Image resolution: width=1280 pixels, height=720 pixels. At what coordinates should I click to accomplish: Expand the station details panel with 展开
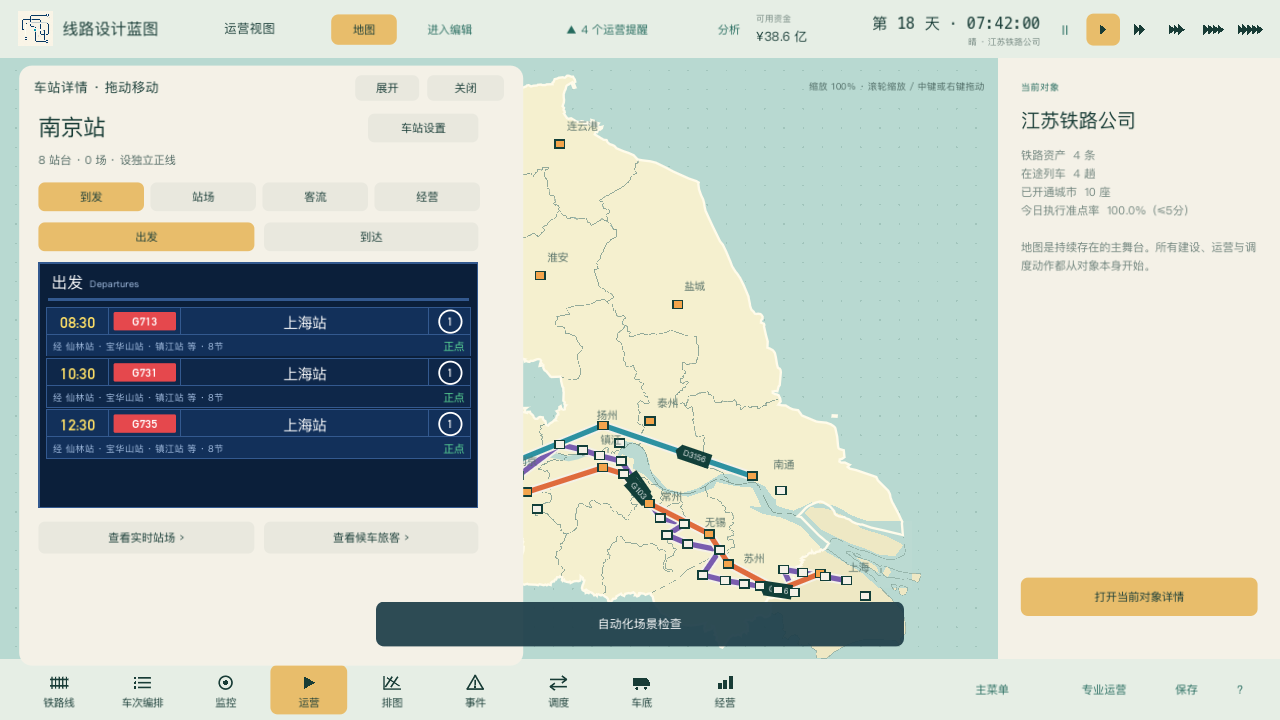coord(387,88)
